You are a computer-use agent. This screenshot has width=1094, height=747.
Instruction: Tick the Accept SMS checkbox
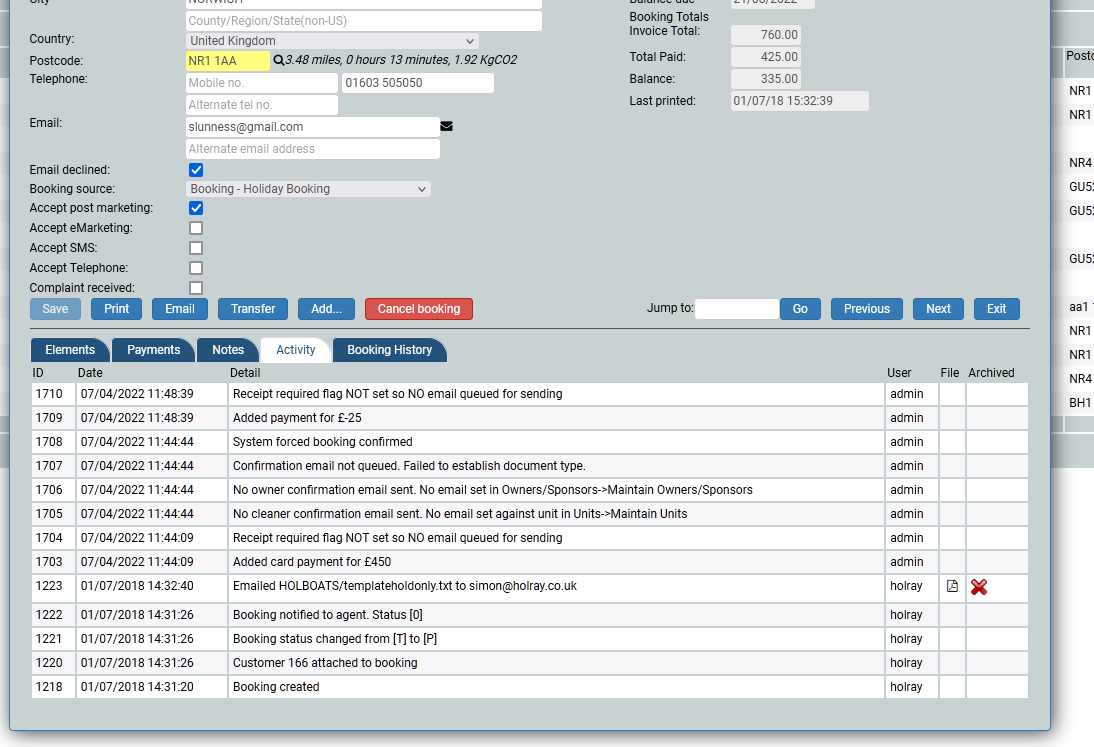click(x=196, y=248)
